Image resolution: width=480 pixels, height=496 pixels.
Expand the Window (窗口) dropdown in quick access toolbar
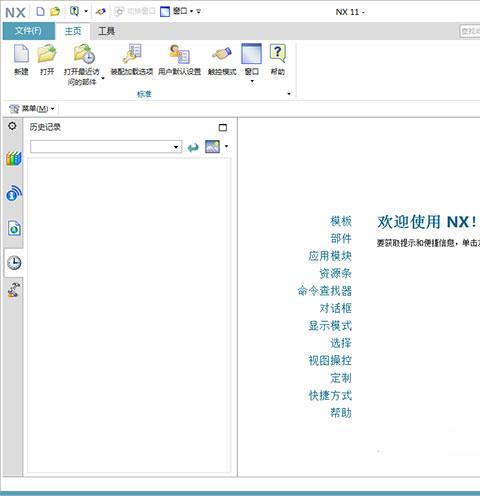[192, 12]
